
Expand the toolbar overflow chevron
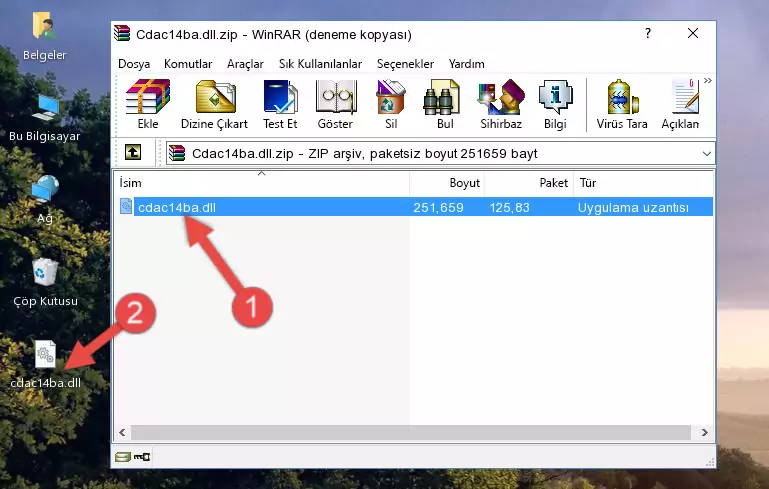[707, 81]
